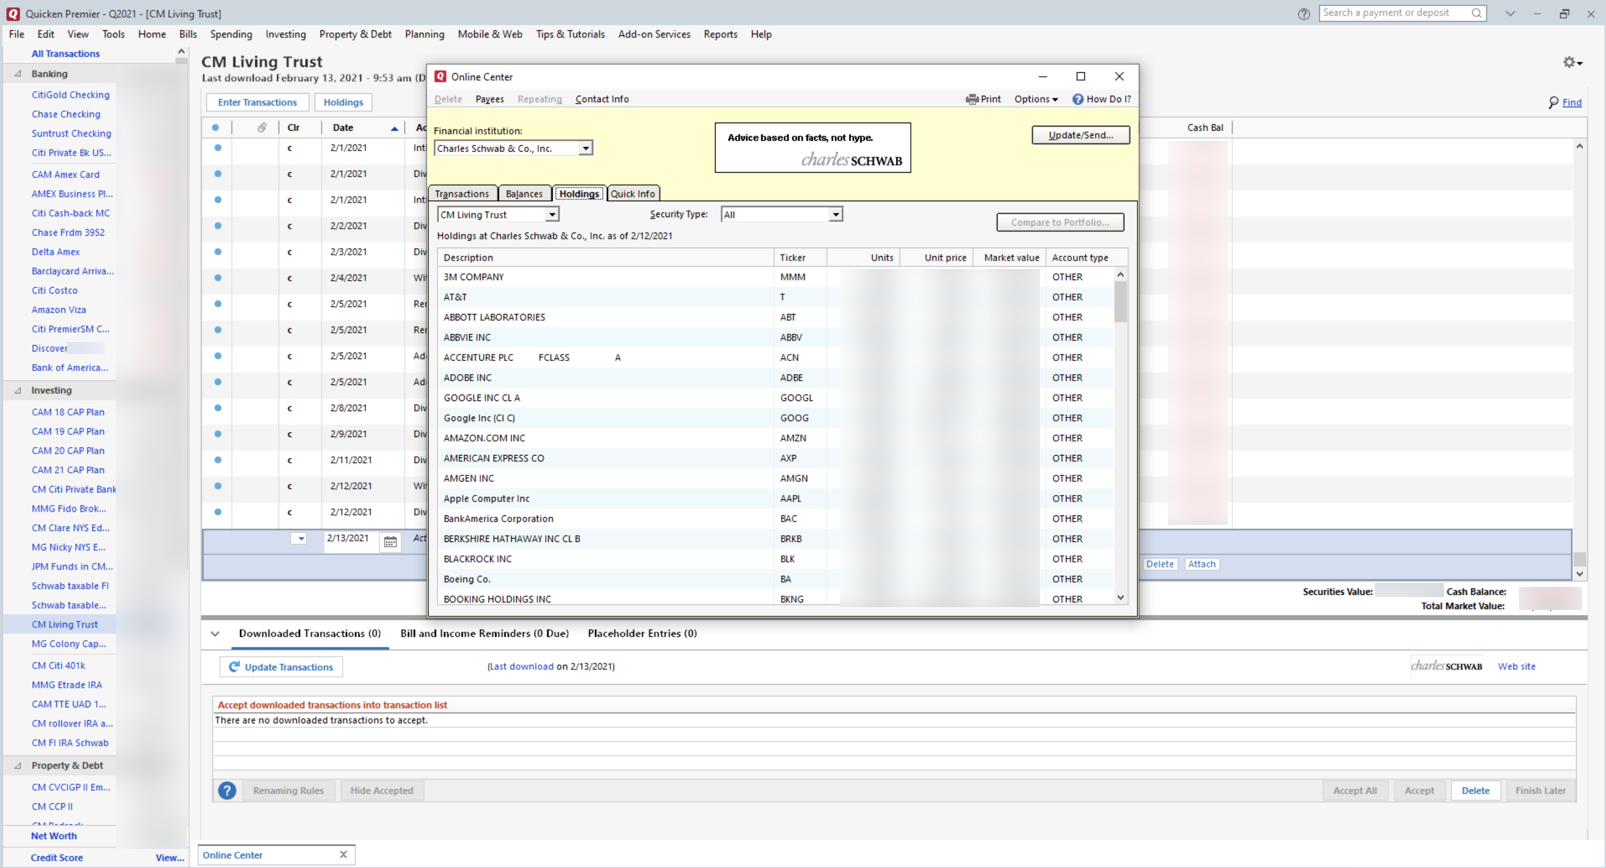Image resolution: width=1606 pixels, height=868 pixels.
Task: Click the Quicken logo in the Online Center title bar
Action: pos(440,77)
